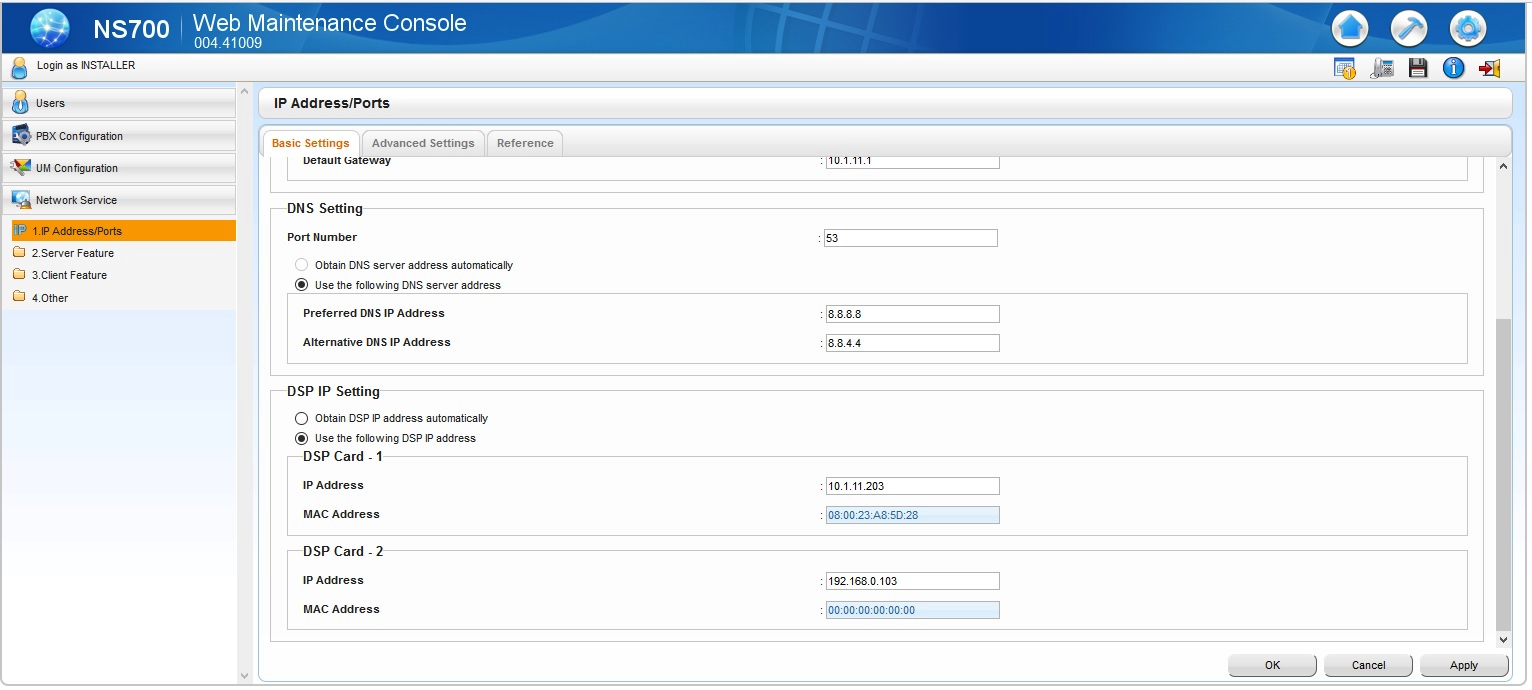Switch to the Basic Settings tab
The image size is (1532, 690).
[310, 143]
